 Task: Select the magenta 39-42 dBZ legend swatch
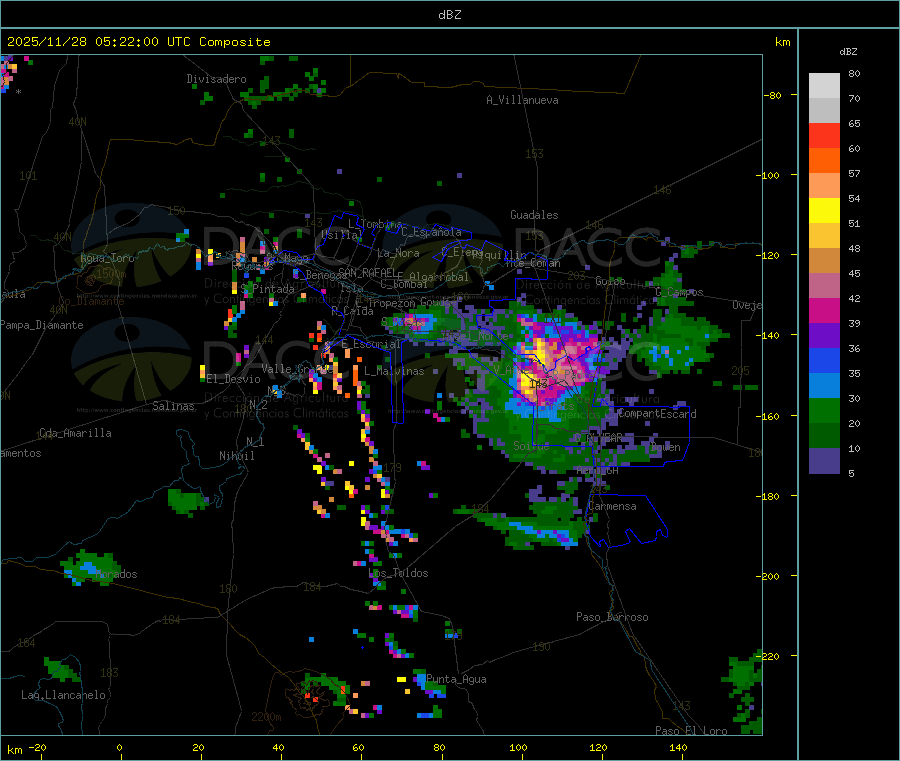click(824, 310)
